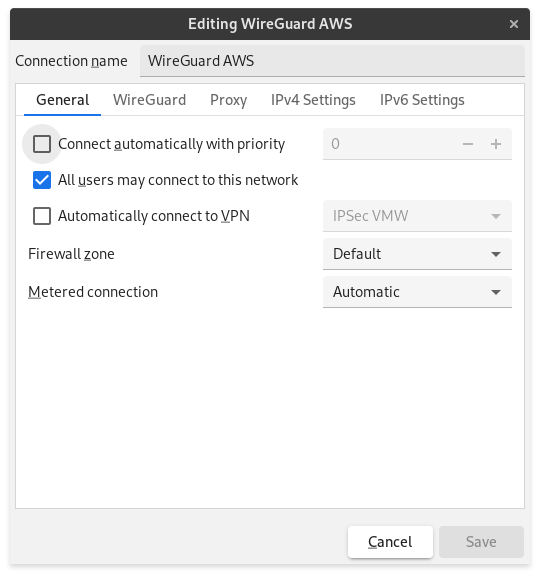Click the Connection name text field
The image size is (540, 575).
coord(332,61)
